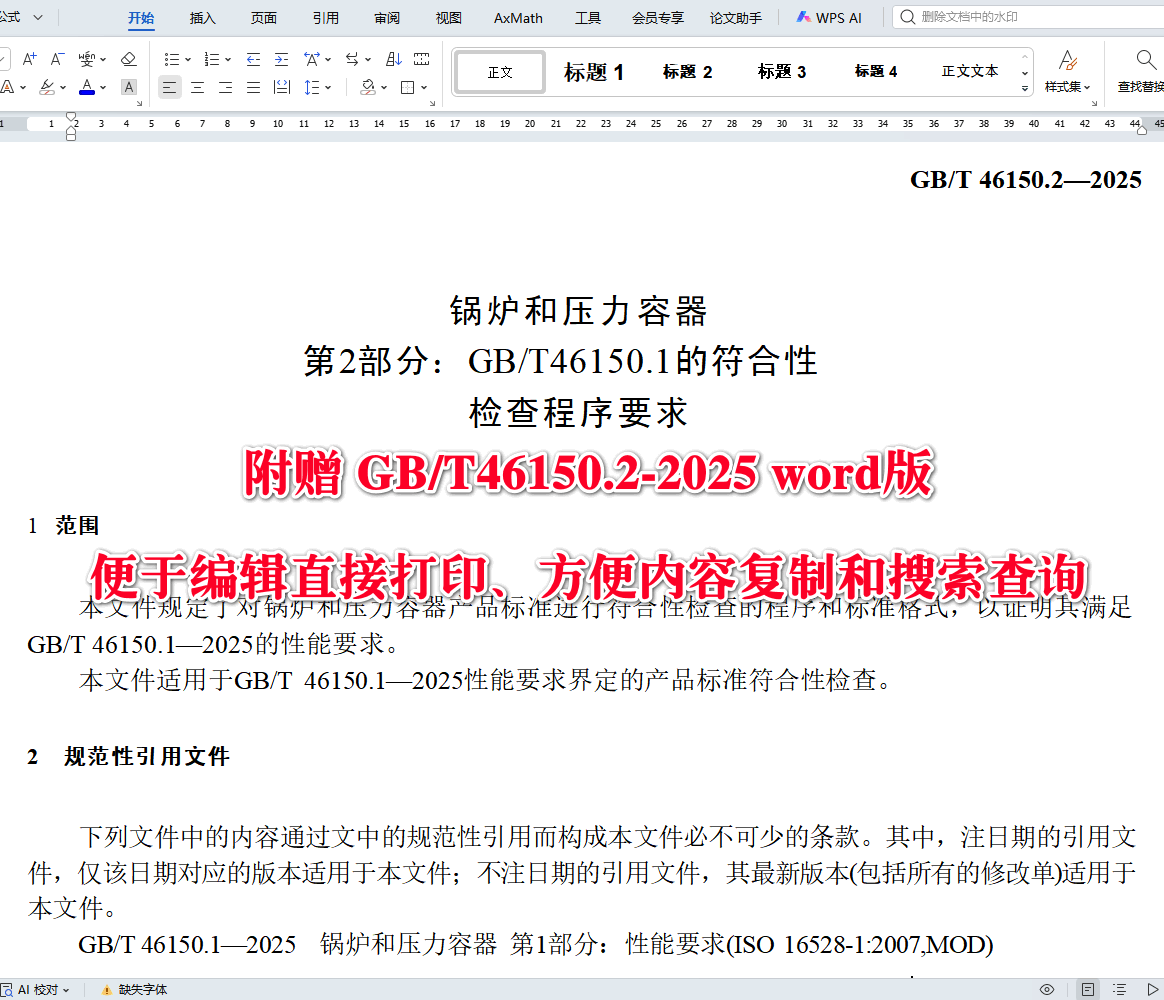Apply the 标题 3 style
Screen dimensions: 1164x1000
click(782, 72)
